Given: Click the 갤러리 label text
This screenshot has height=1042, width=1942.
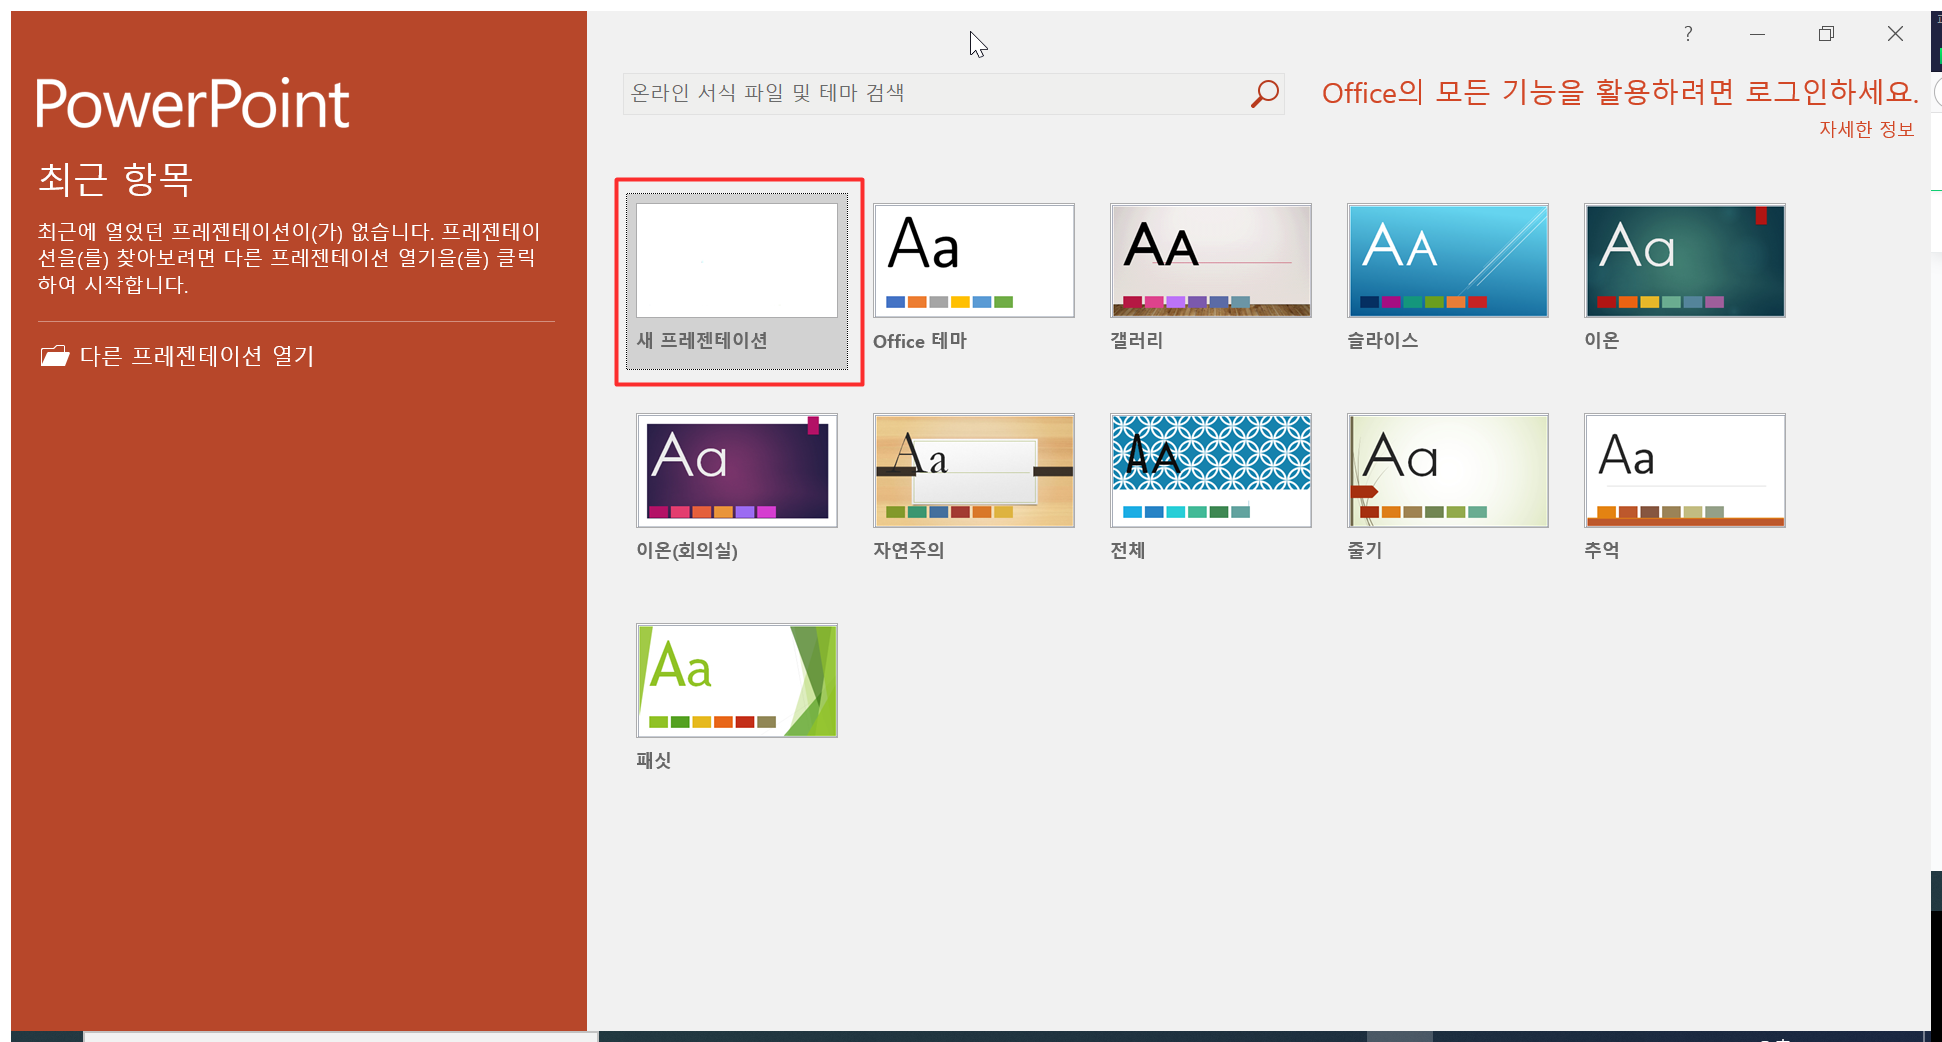Looking at the screenshot, I should [x=1137, y=340].
